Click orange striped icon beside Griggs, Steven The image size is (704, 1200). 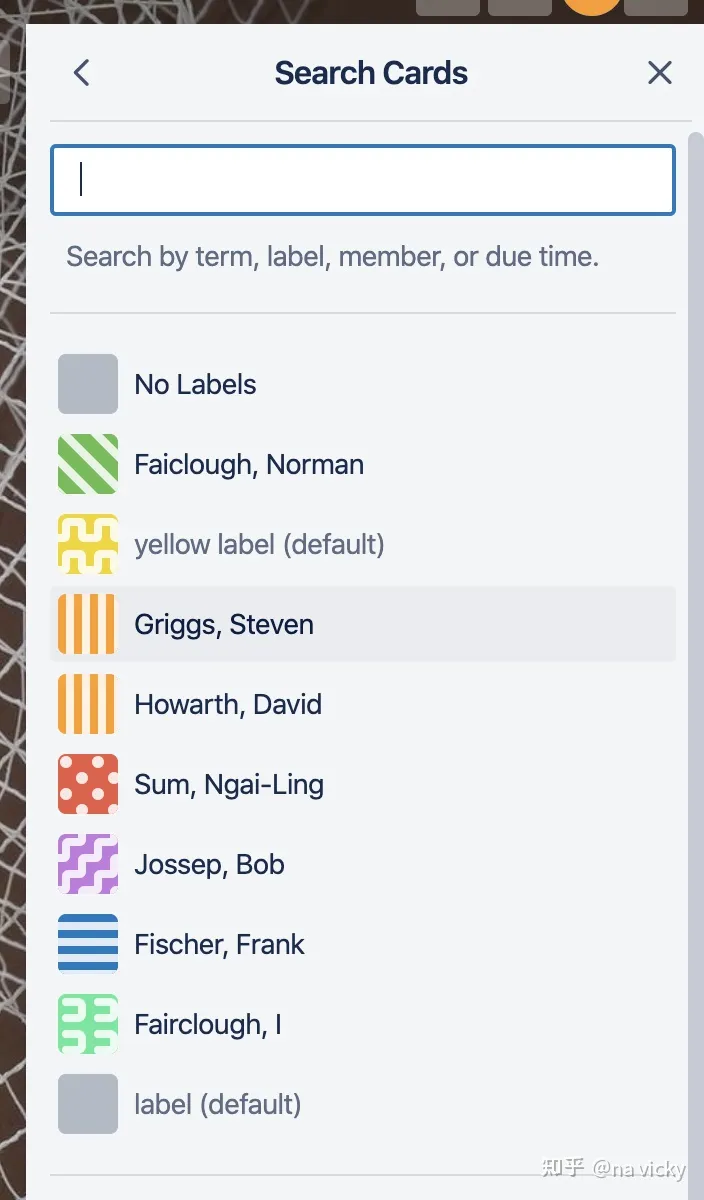tap(88, 624)
